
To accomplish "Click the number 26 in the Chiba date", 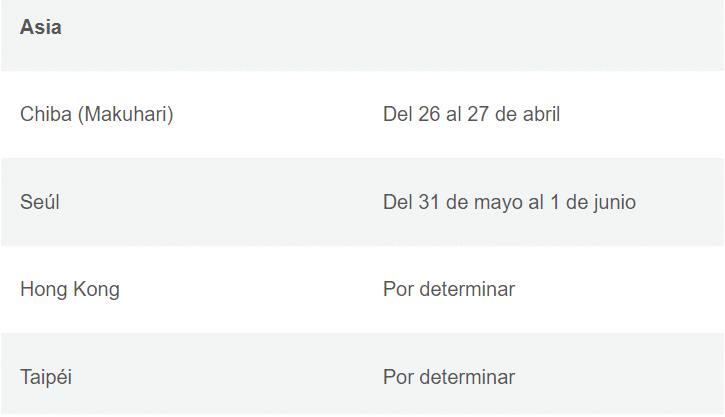I will (x=429, y=114).
